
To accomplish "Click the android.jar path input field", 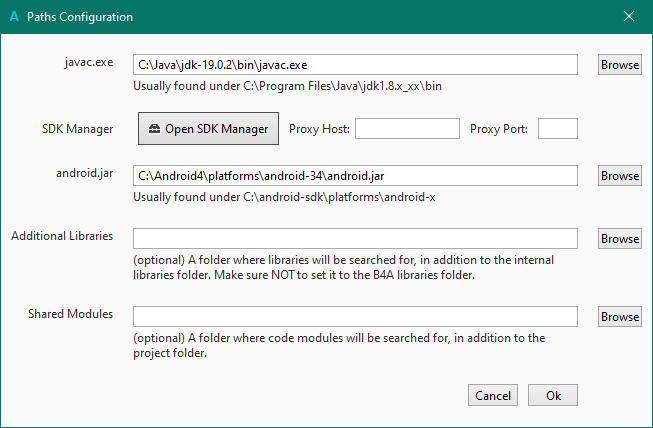I will [355, 176].
